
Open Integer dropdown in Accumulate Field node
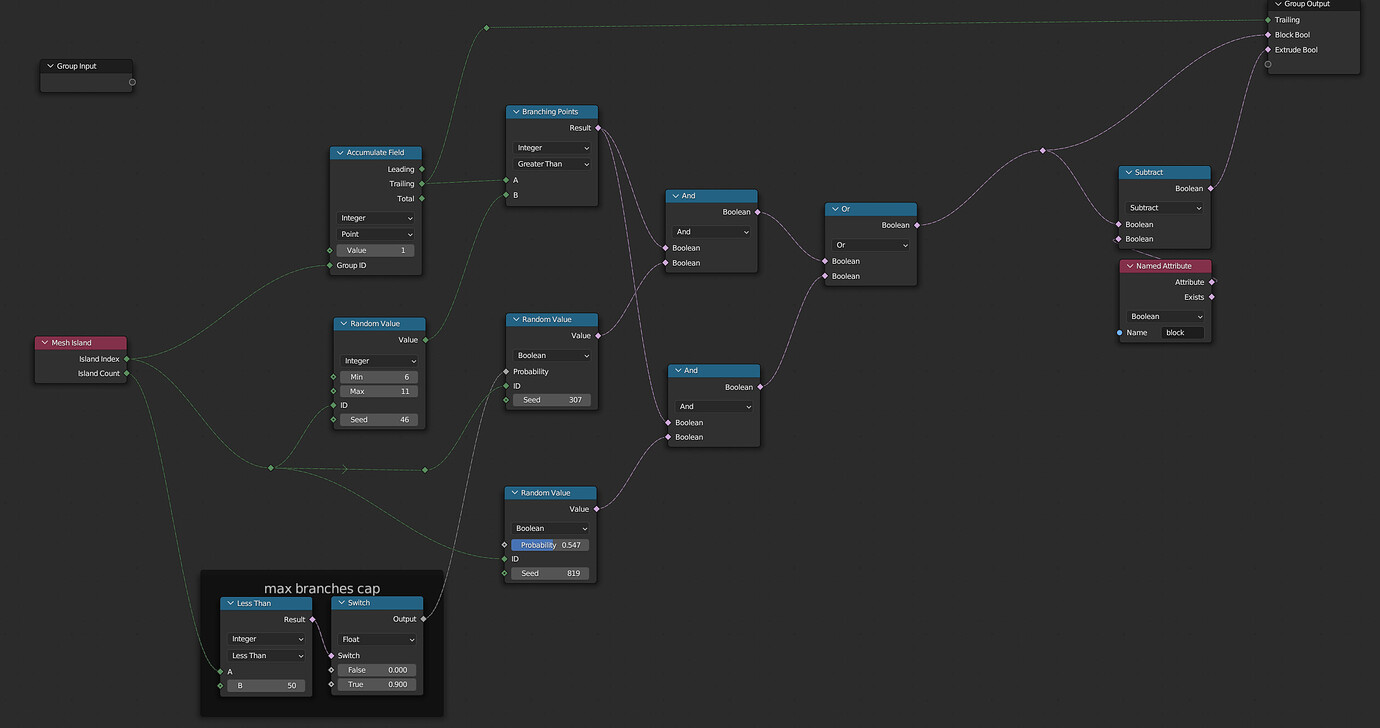376,218
